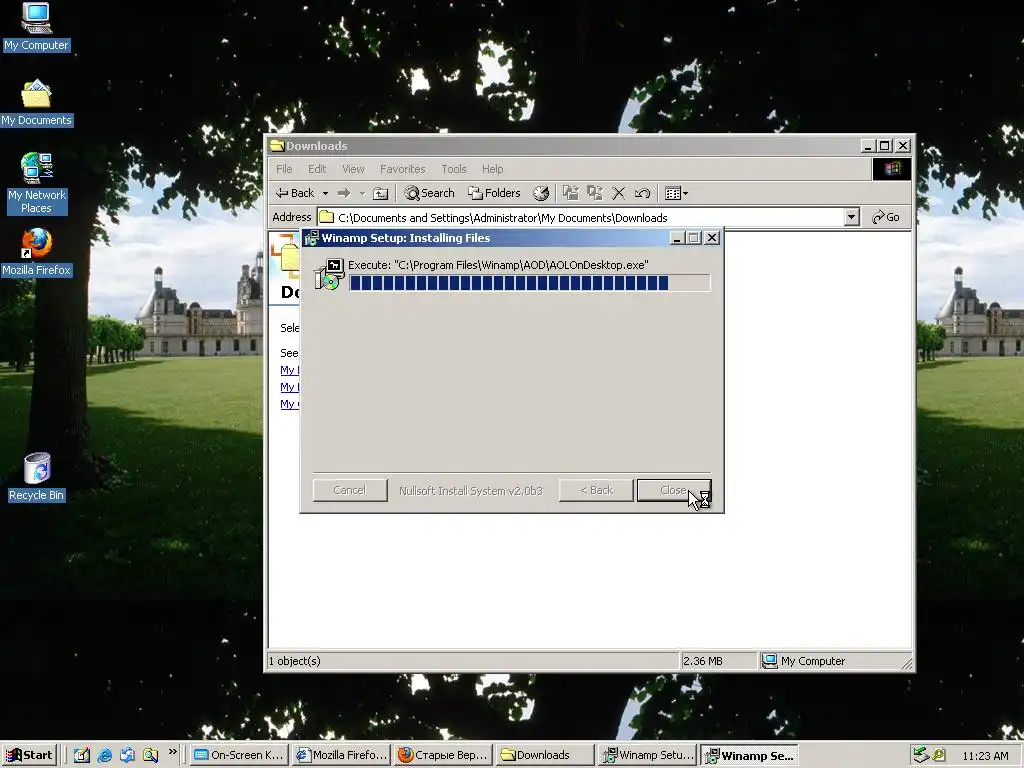Screen dimensions: 1024x768
Task: Click the Up folder icon in toolbar
Action: (x=380, y=193)
